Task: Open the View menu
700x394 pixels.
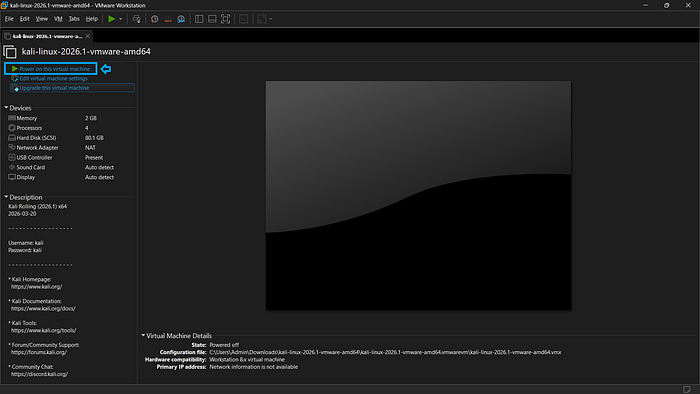Action: 42,19
